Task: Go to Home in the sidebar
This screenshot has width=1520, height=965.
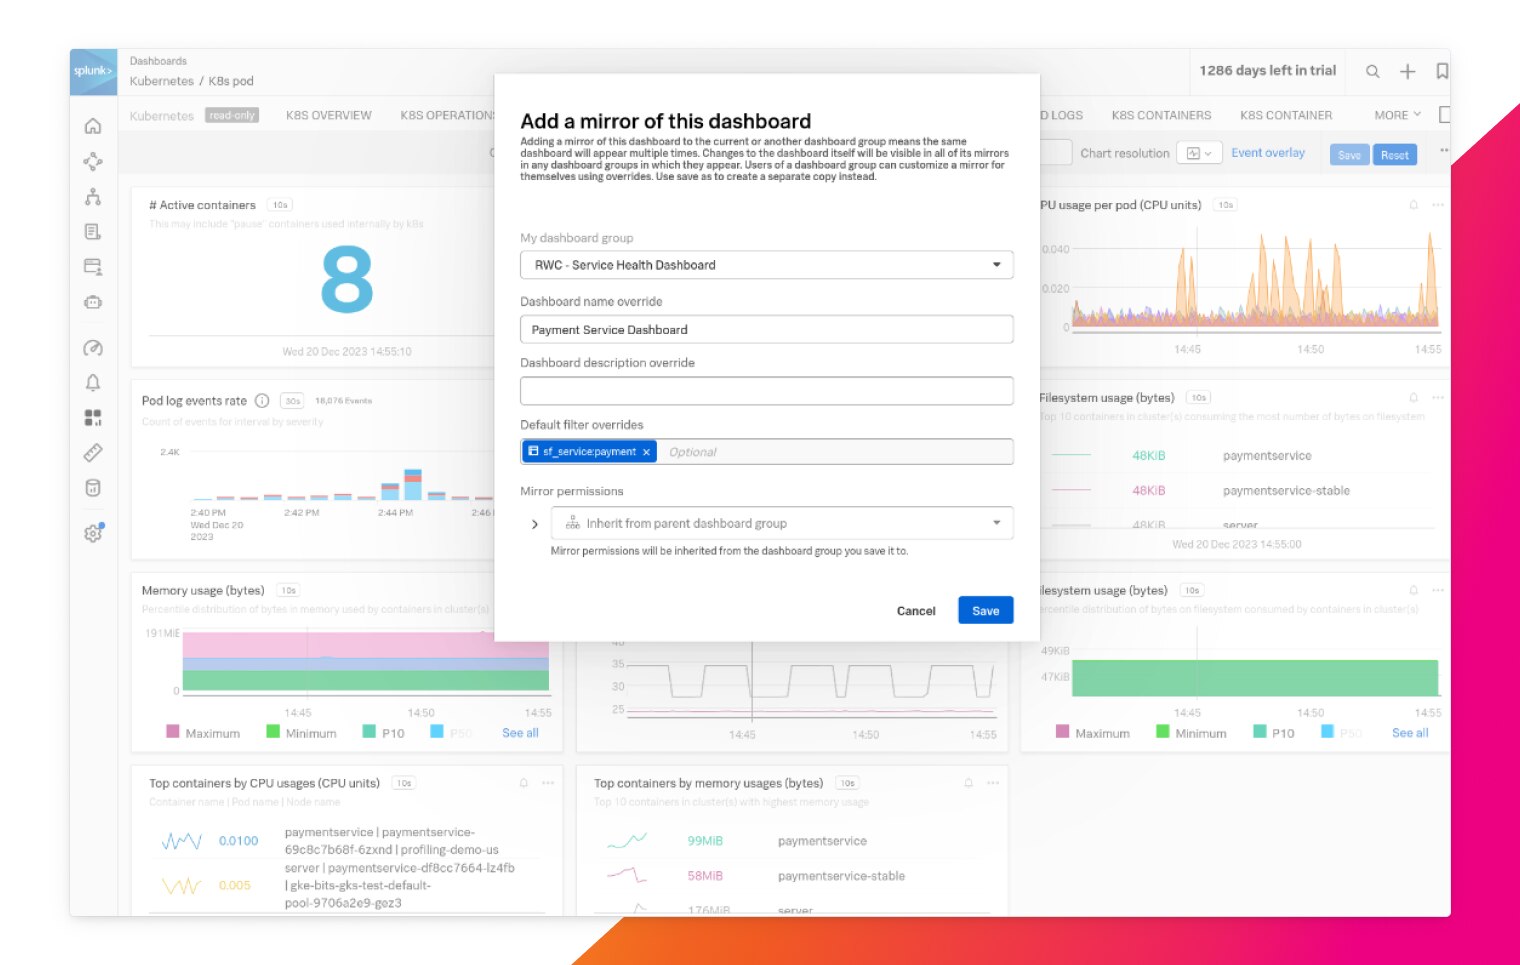Action: click(x=93, y=126)
